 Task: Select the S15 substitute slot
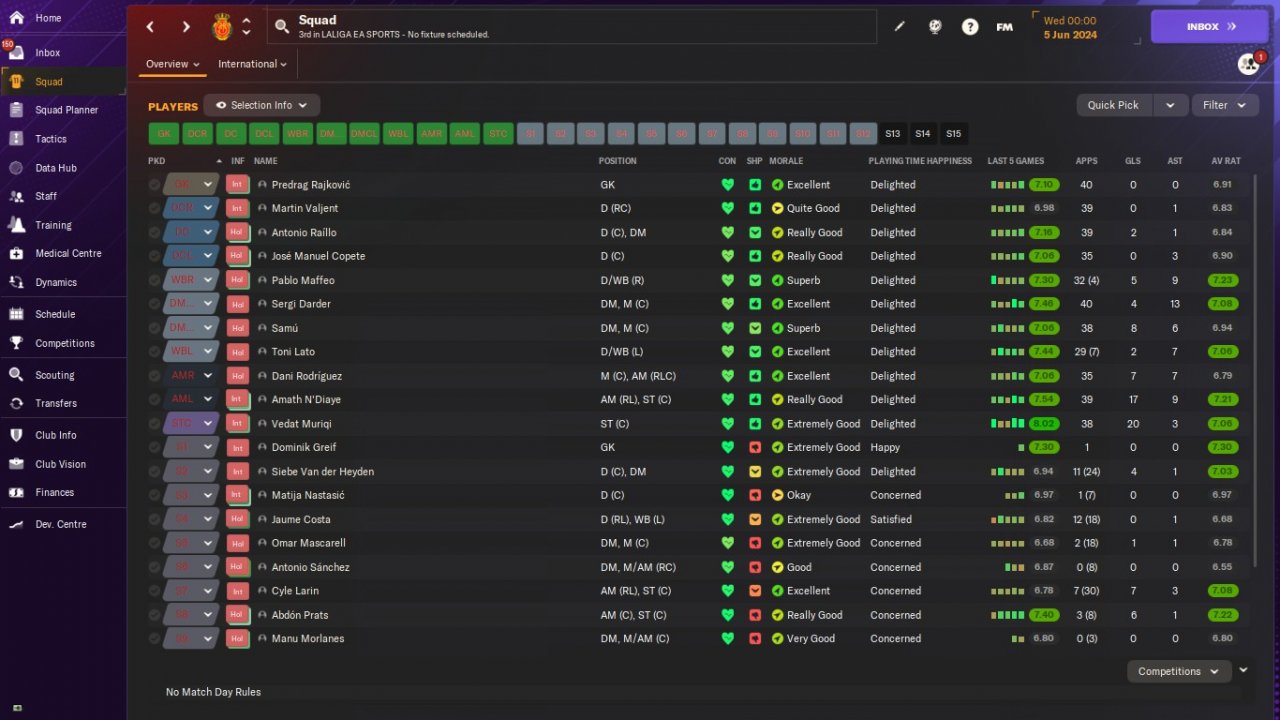point(954,134)
